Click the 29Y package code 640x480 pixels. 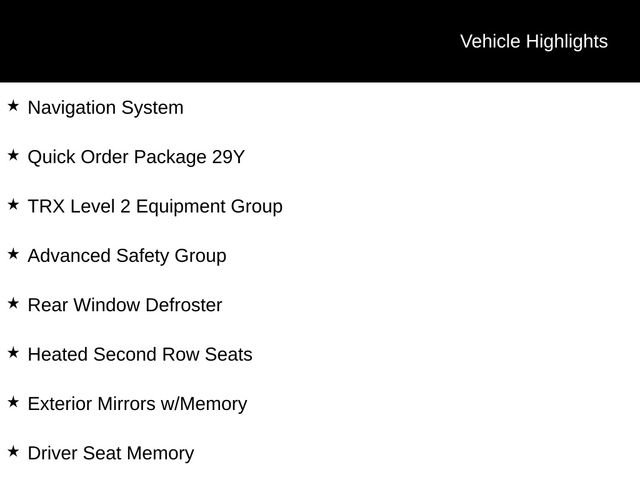[228, 157]
